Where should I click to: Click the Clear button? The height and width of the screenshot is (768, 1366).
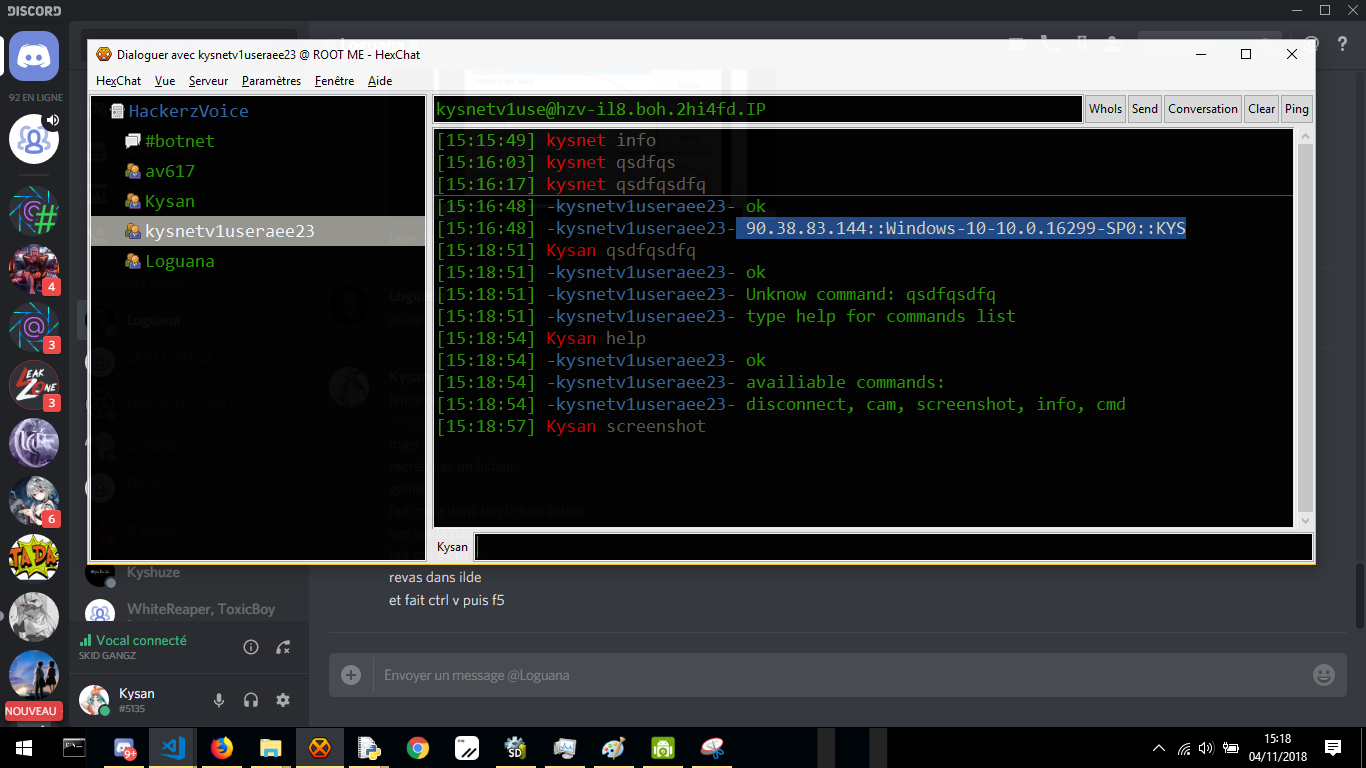[1262, 109]
